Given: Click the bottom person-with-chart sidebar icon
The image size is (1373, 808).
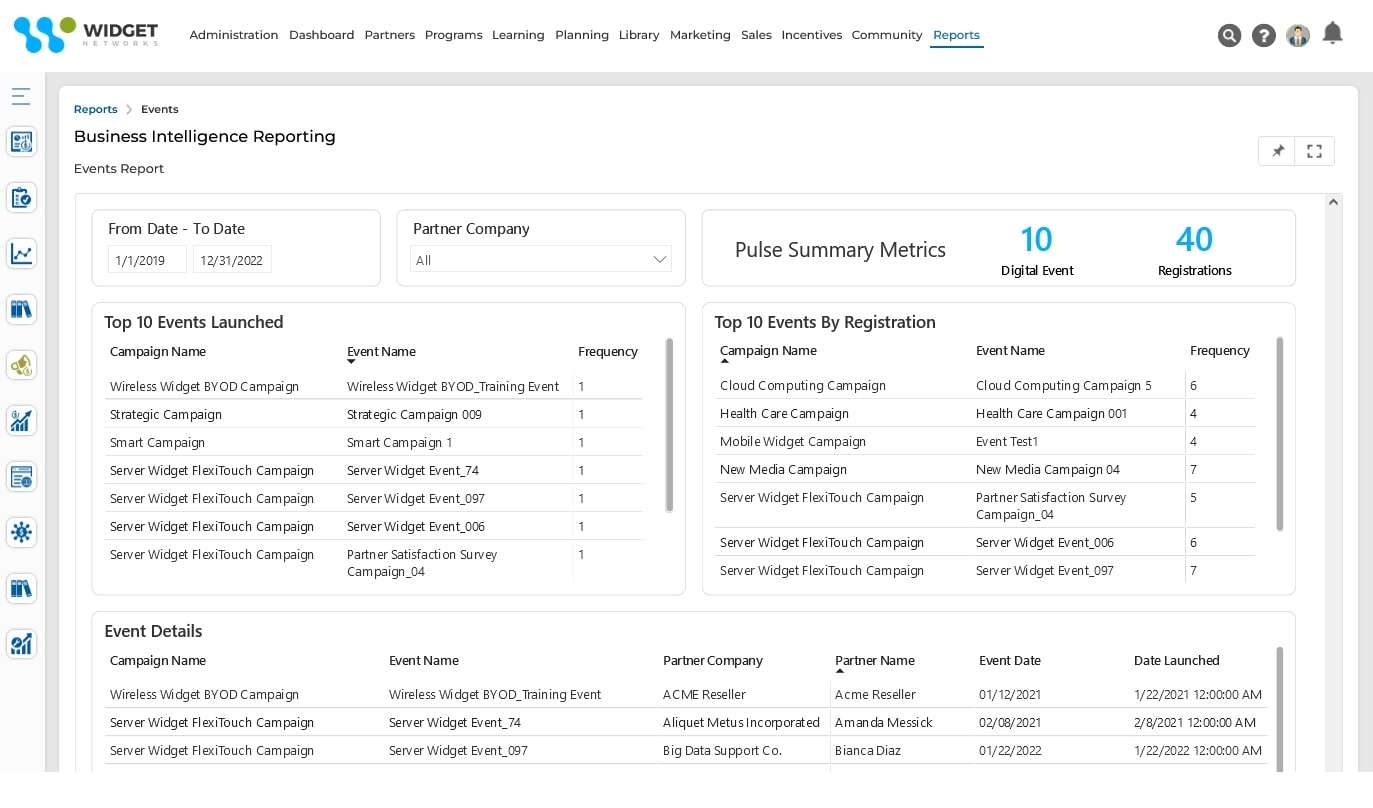Looking at the screenshot, I should tap(21, 644).
